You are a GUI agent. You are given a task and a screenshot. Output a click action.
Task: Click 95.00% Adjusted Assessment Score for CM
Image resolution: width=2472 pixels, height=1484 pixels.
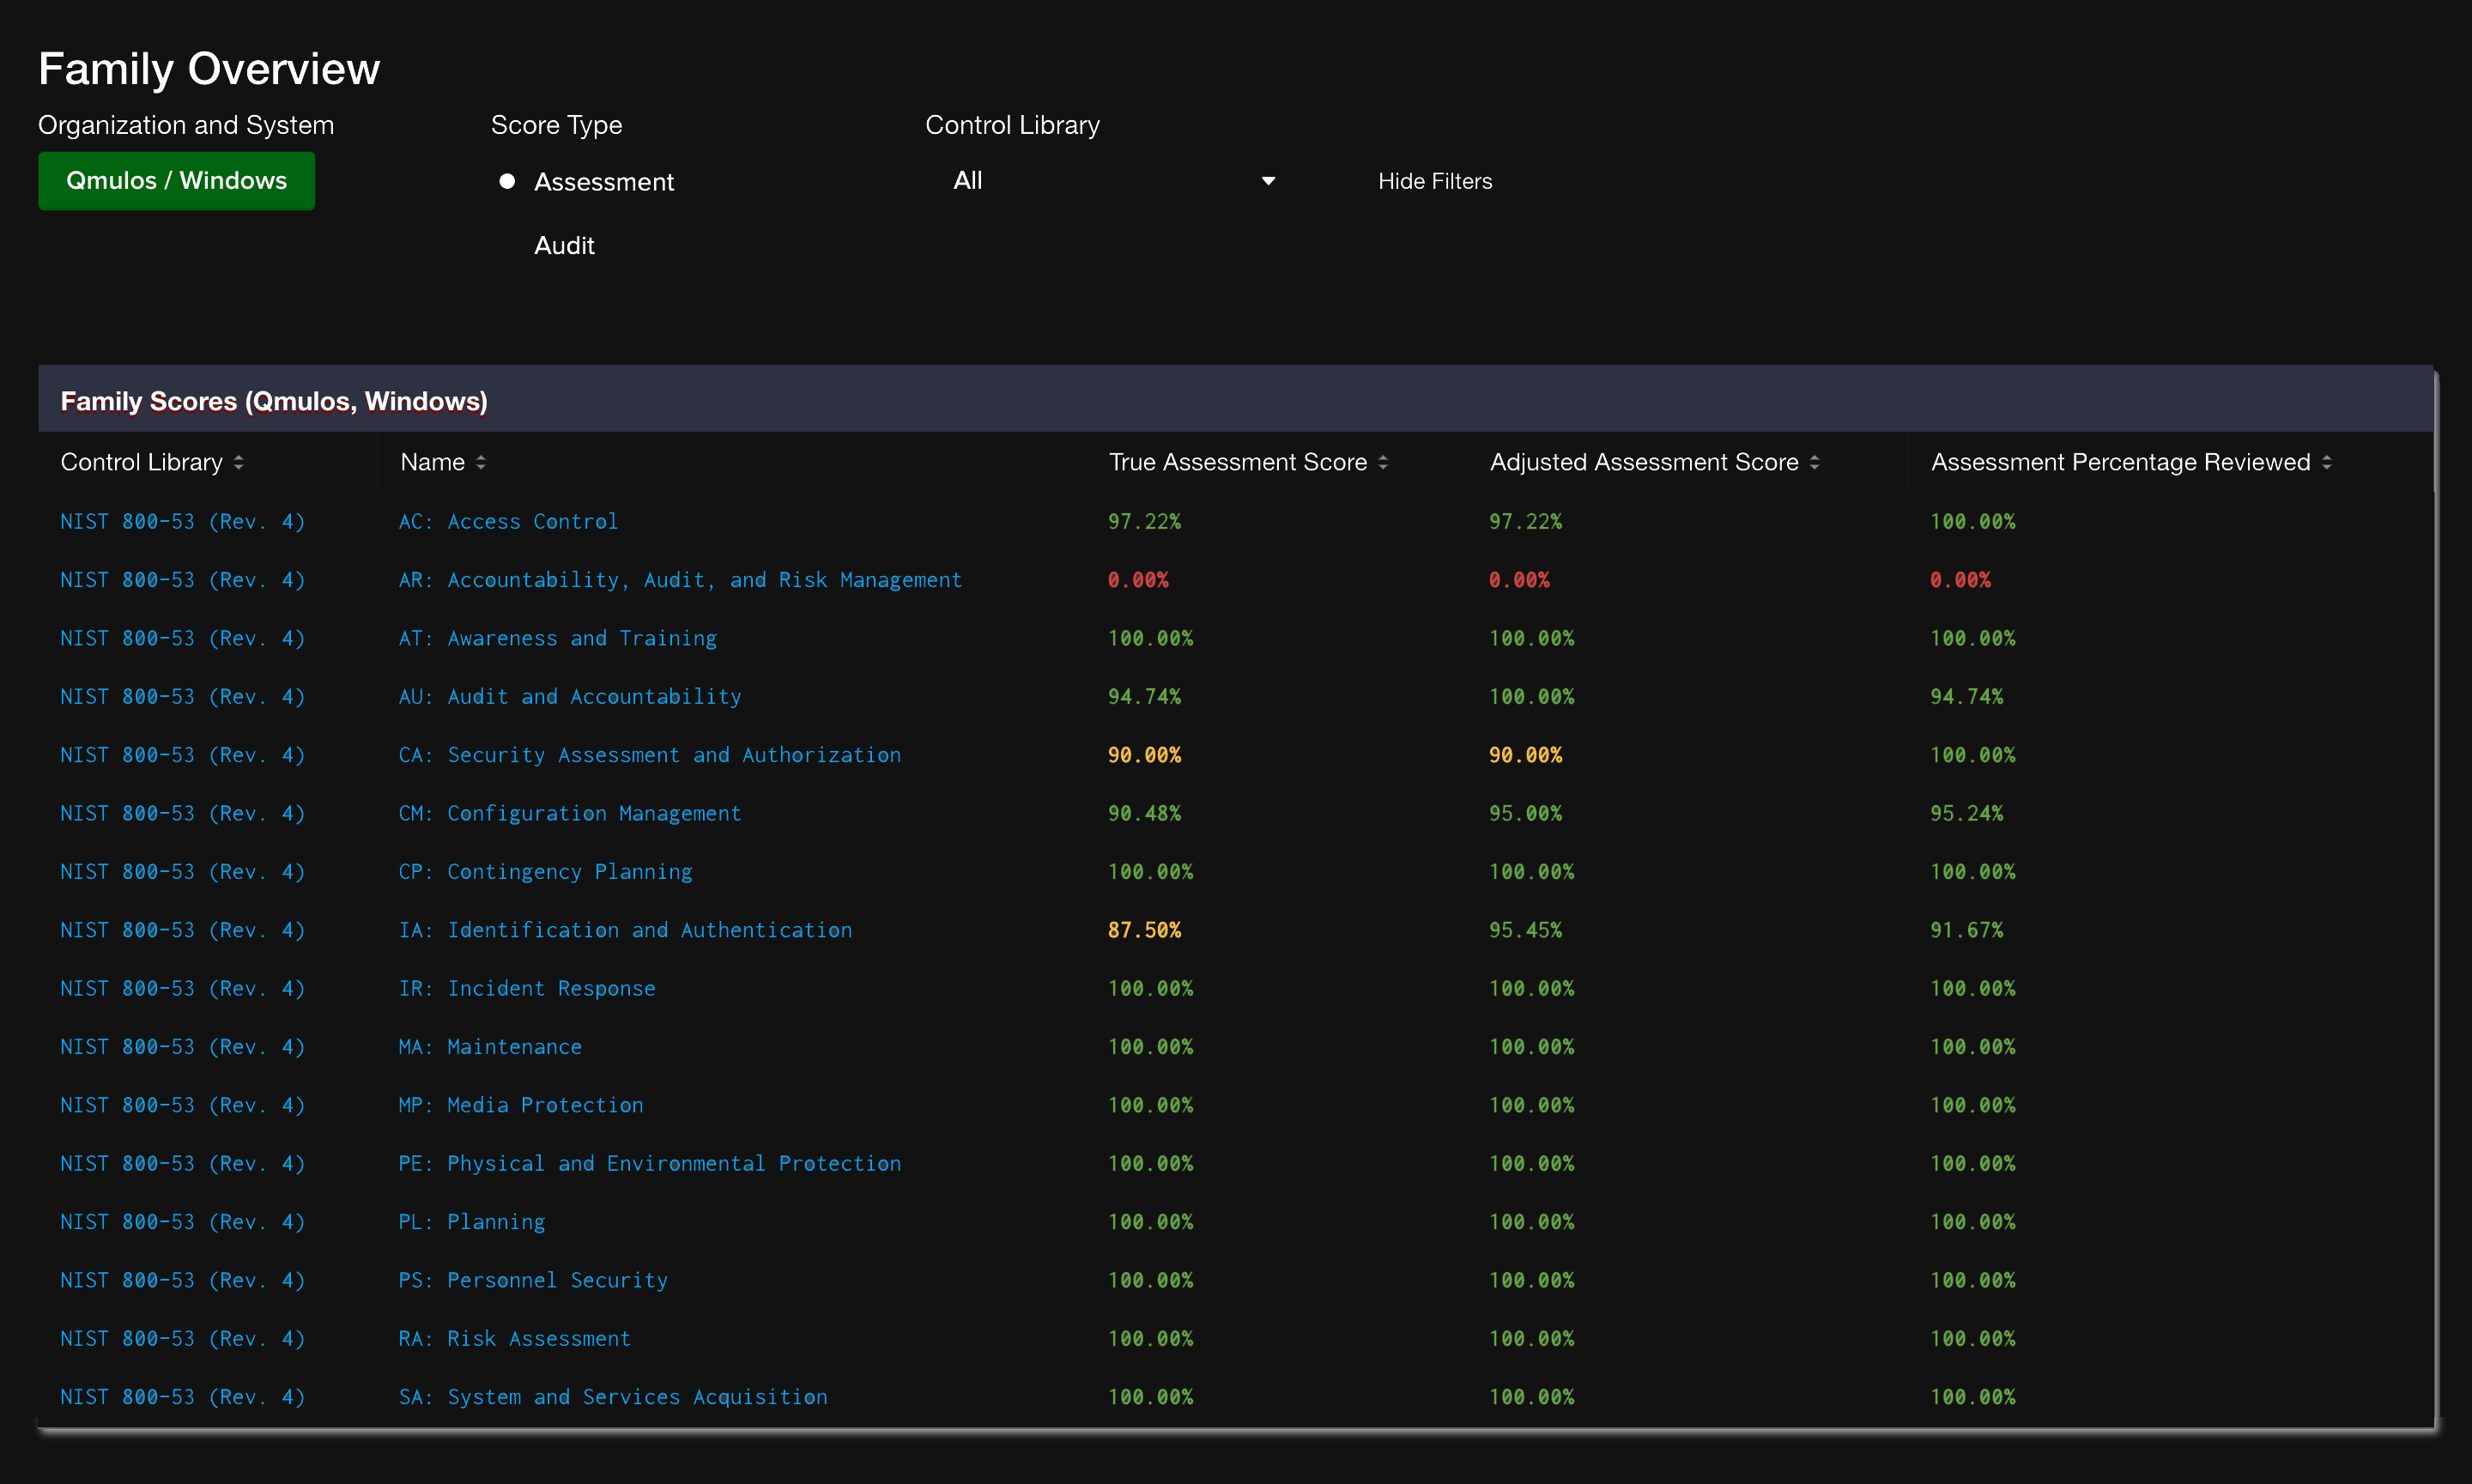click(x=1525, y=813)
